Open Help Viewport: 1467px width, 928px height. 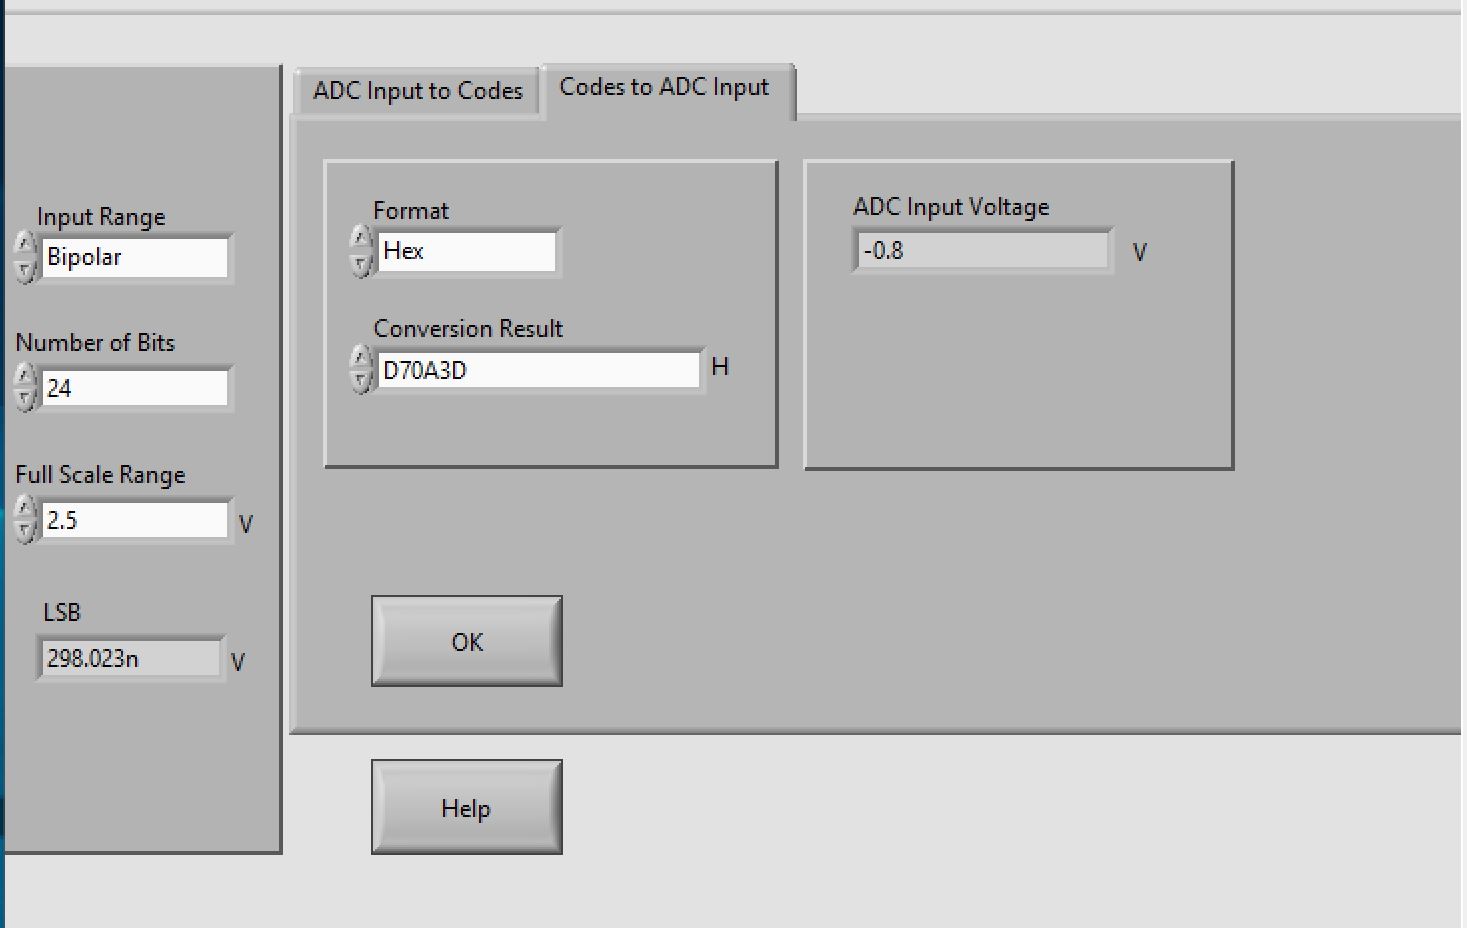pos(466,806)
